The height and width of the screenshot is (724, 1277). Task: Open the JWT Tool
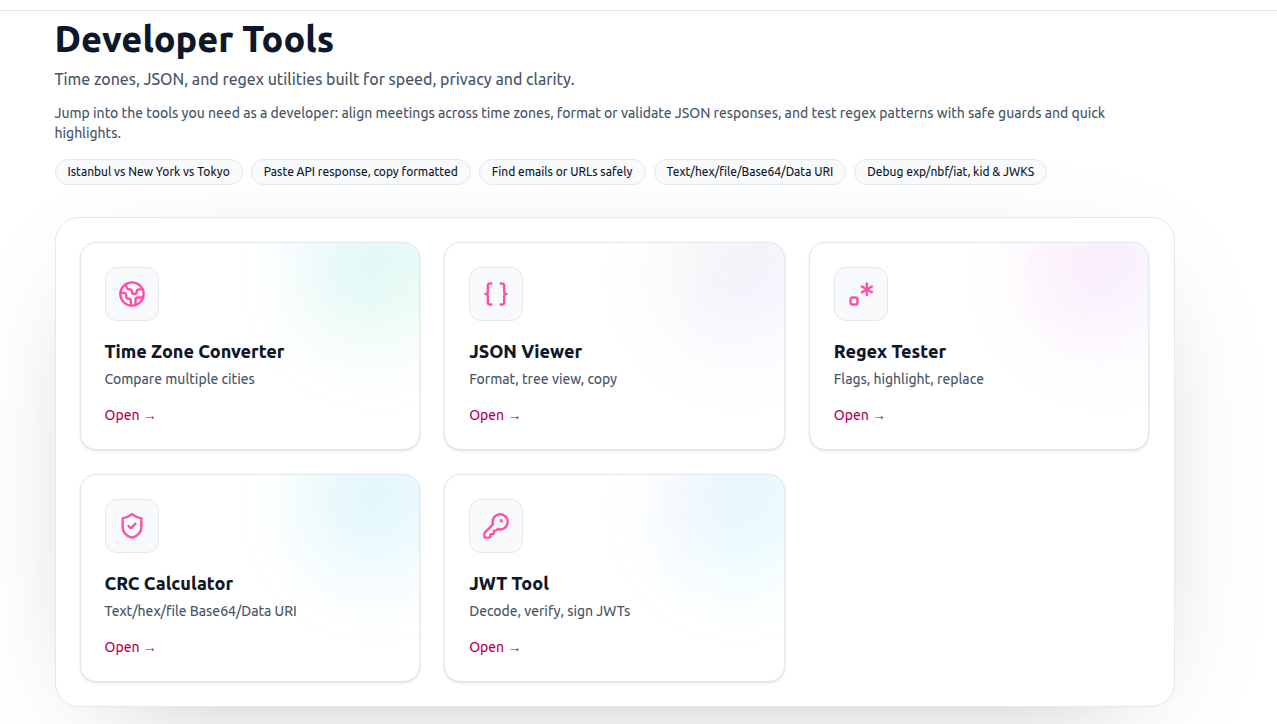tap(494, 647)
